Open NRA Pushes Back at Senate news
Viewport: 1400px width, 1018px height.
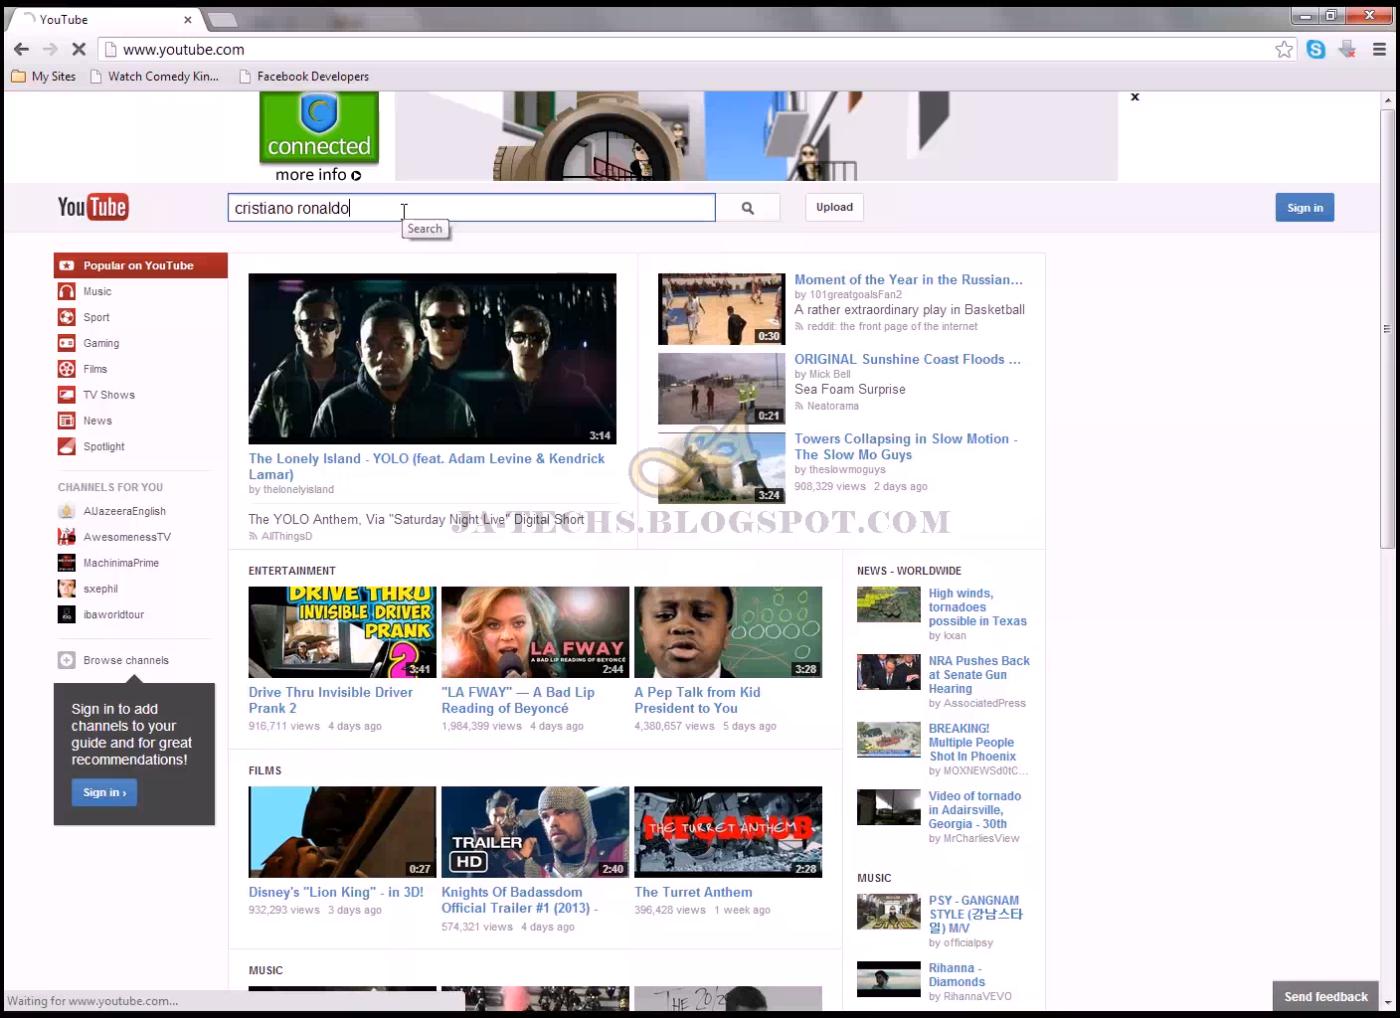point(978,675)
